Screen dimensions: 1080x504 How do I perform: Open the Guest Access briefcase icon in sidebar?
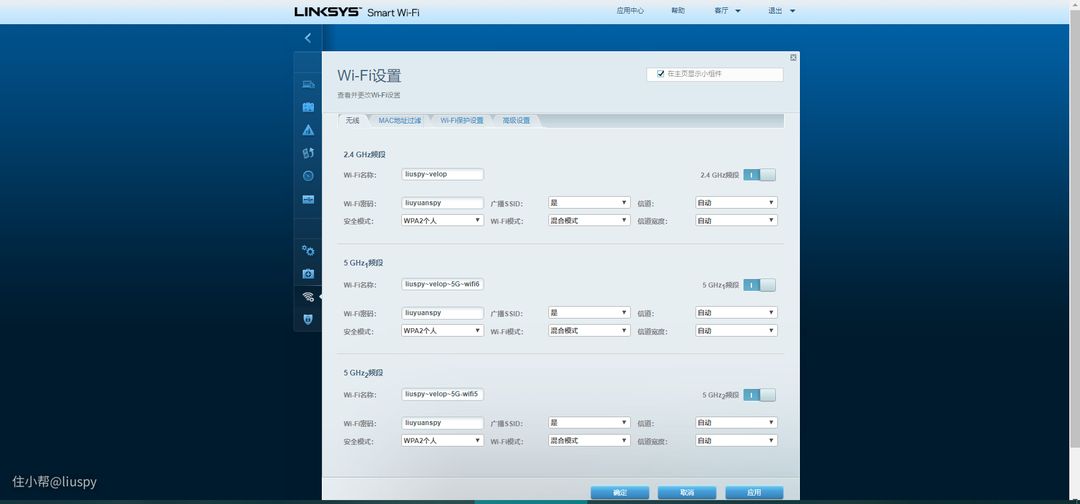coord(308,107)
